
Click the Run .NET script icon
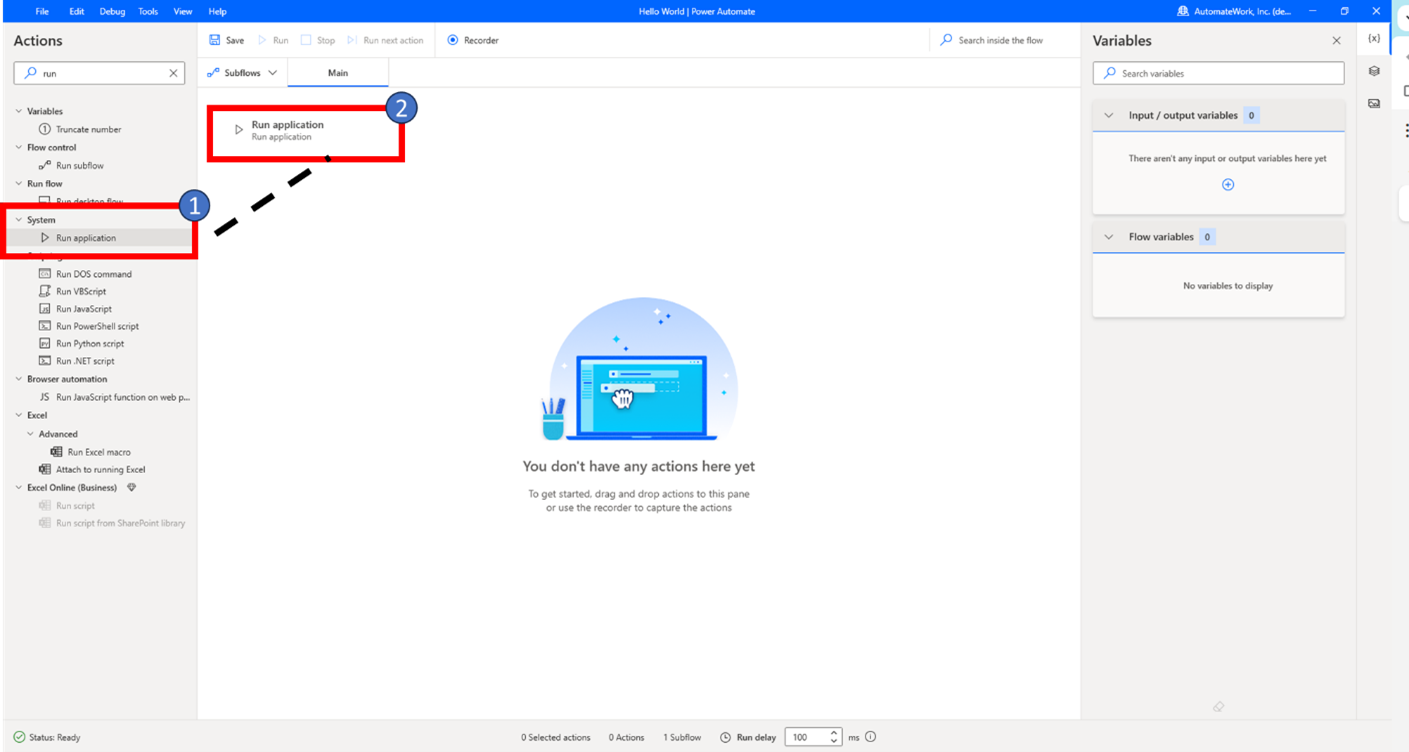click(44, 361)
